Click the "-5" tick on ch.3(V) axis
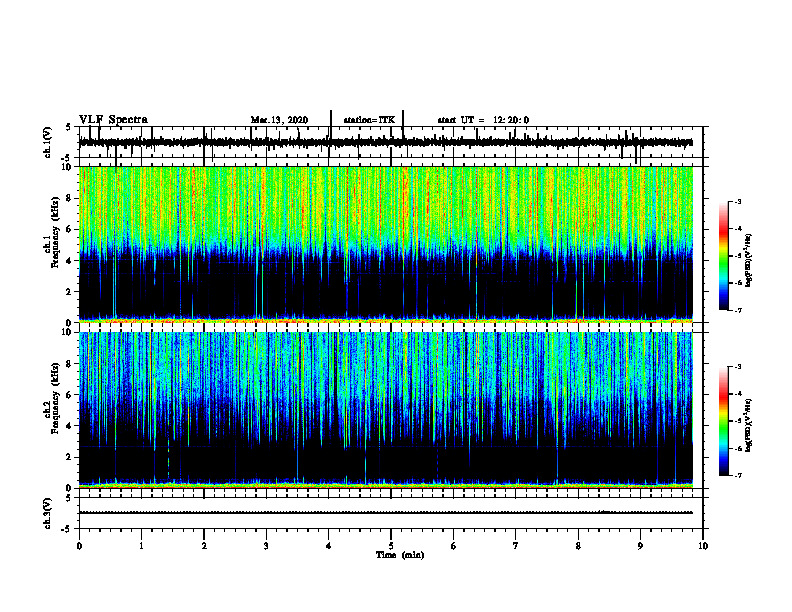Screen dimensions: 792x612 point(67,529)
